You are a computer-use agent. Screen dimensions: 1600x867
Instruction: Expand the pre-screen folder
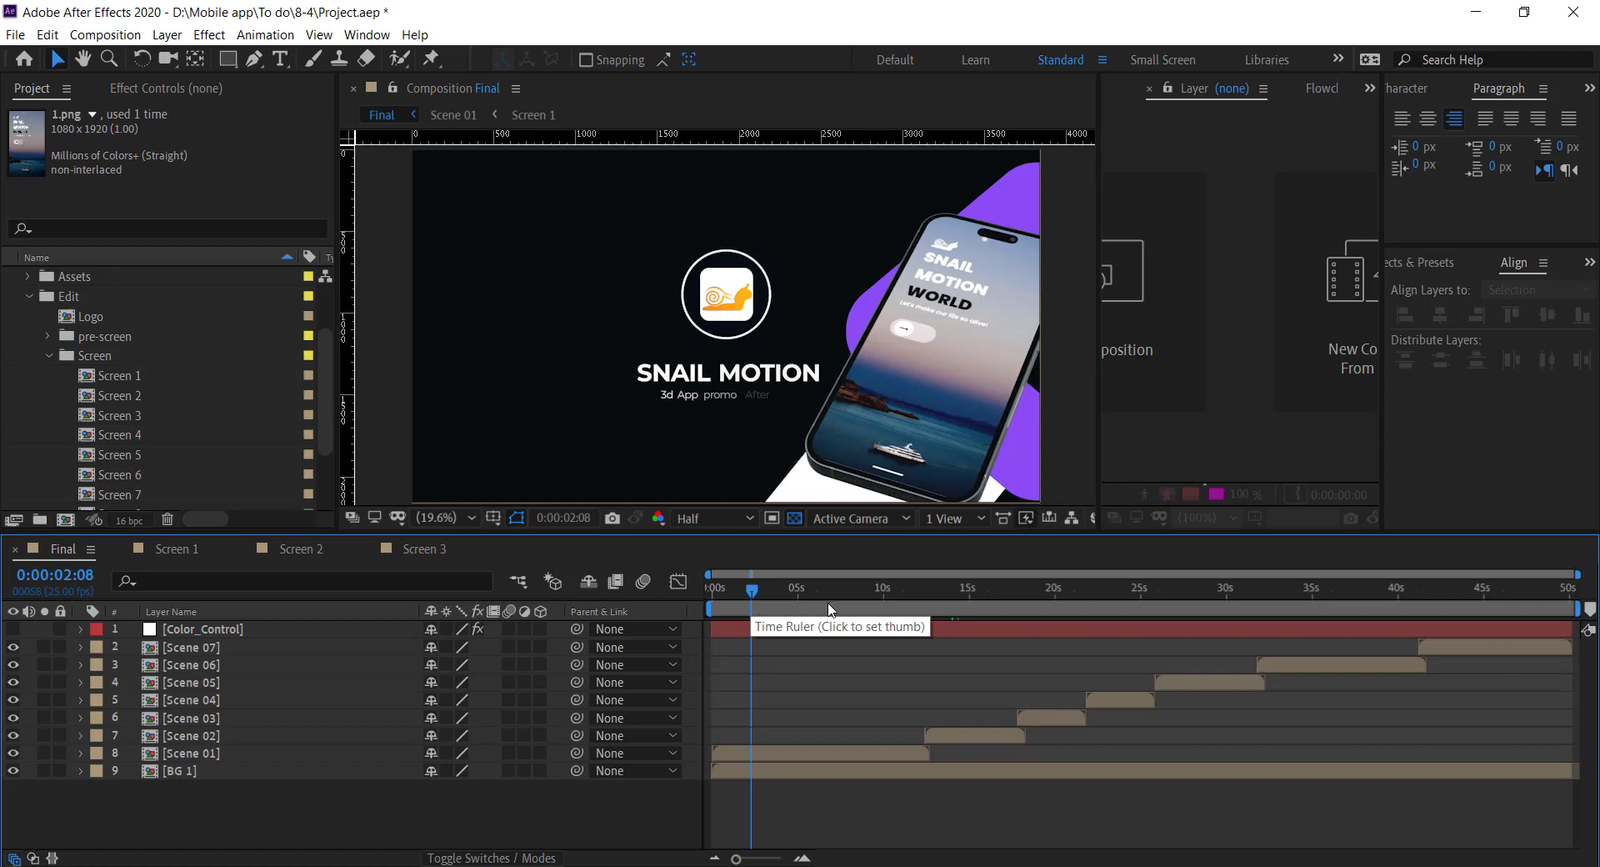[x=47, y=337]
